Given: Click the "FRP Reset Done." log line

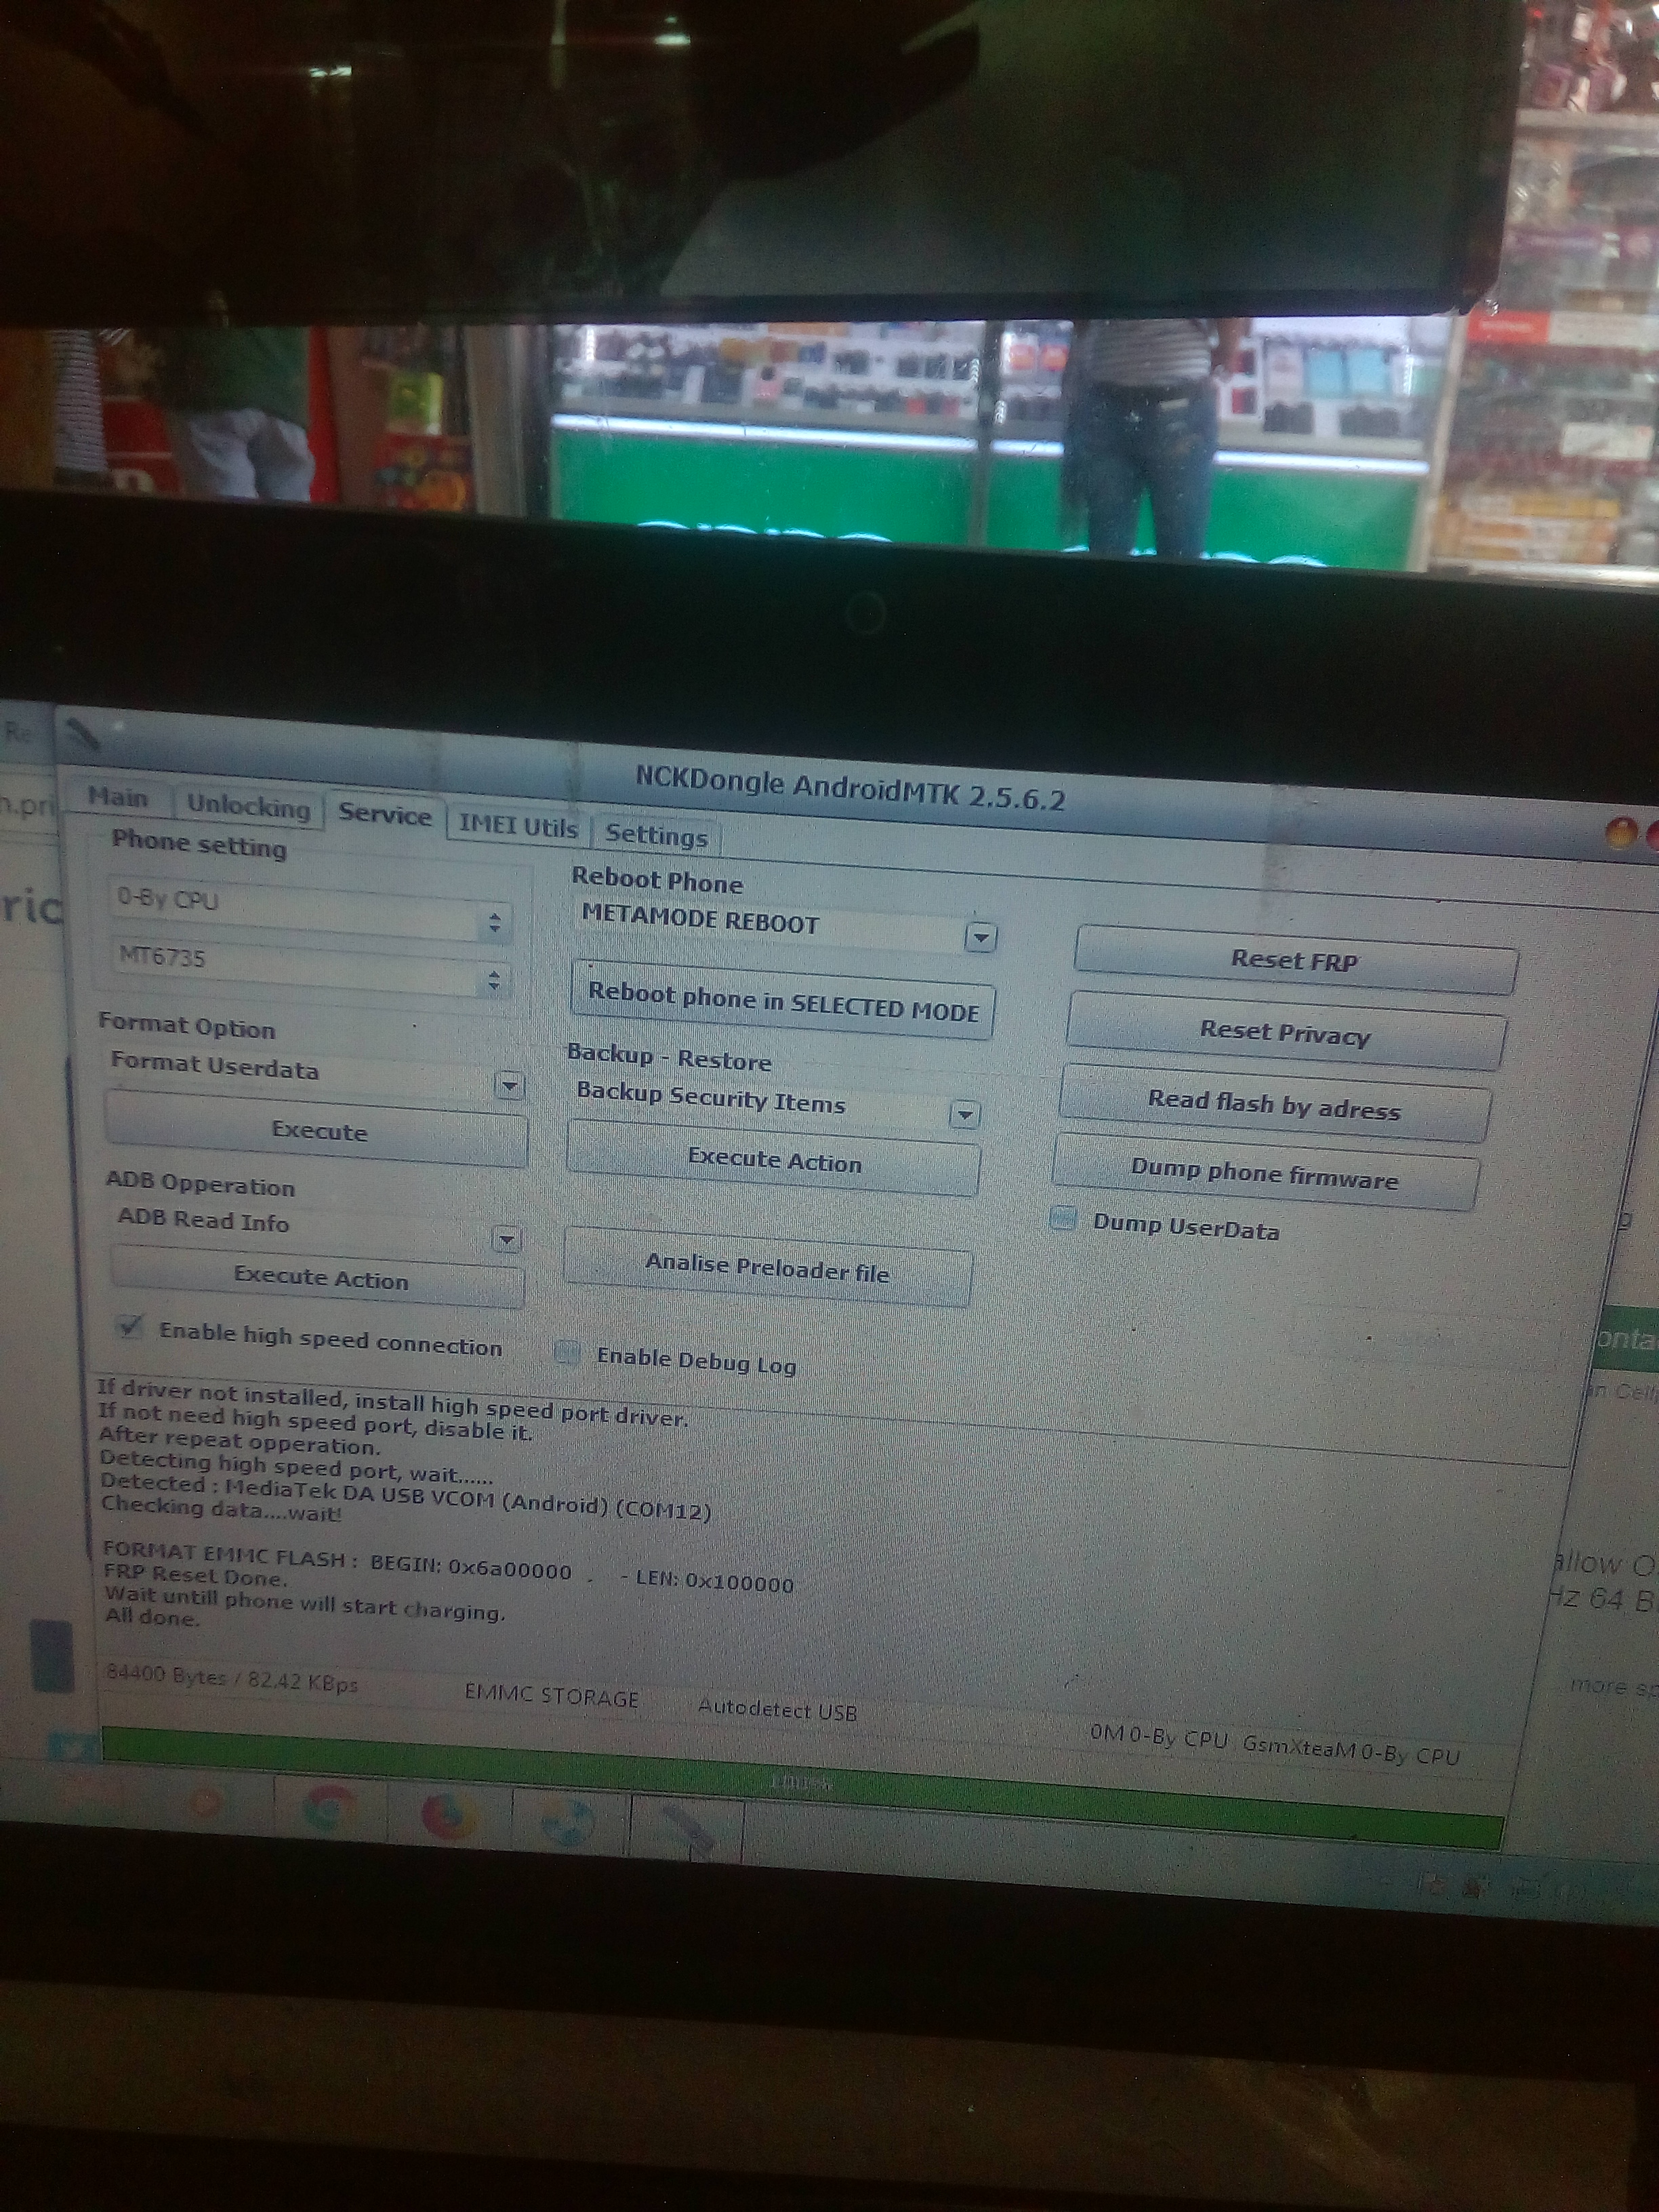Looking at the screenshot, I should point(195,1575).
